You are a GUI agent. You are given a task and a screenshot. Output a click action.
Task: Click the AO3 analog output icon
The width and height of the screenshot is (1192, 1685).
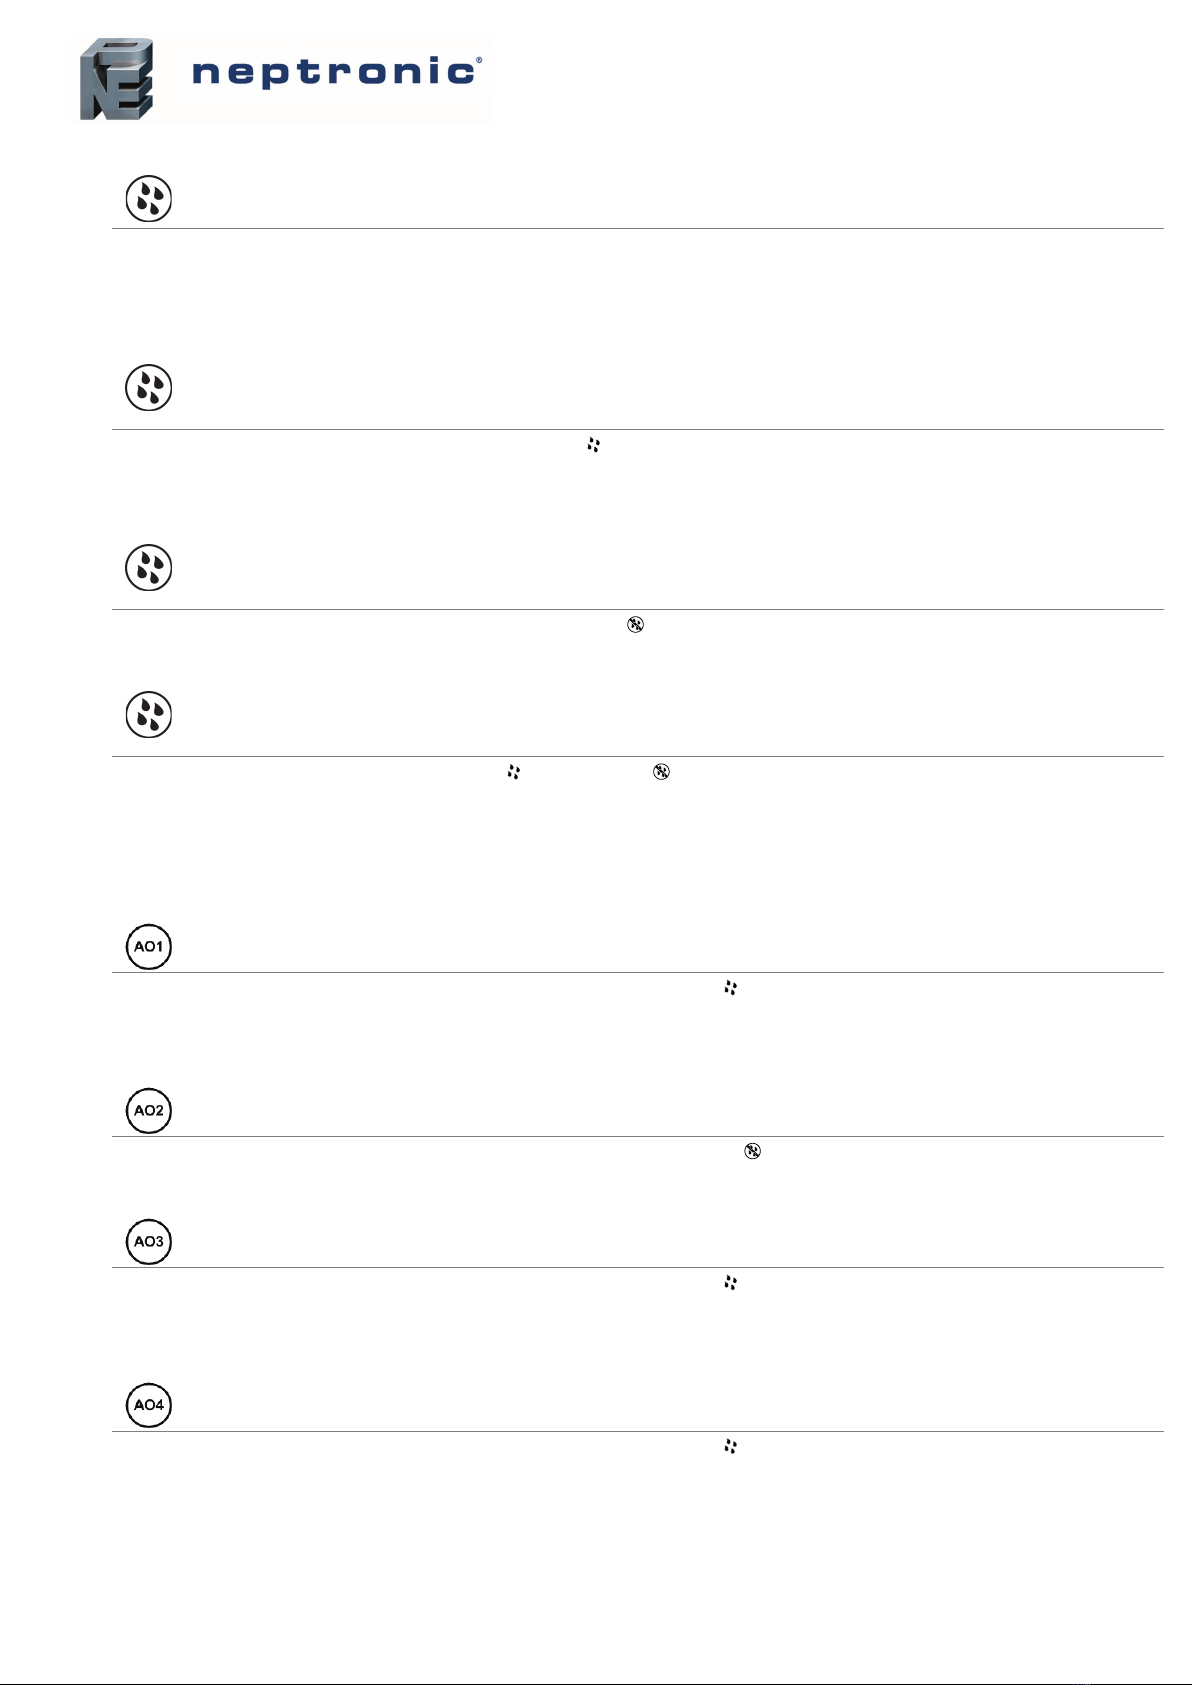148,1242
